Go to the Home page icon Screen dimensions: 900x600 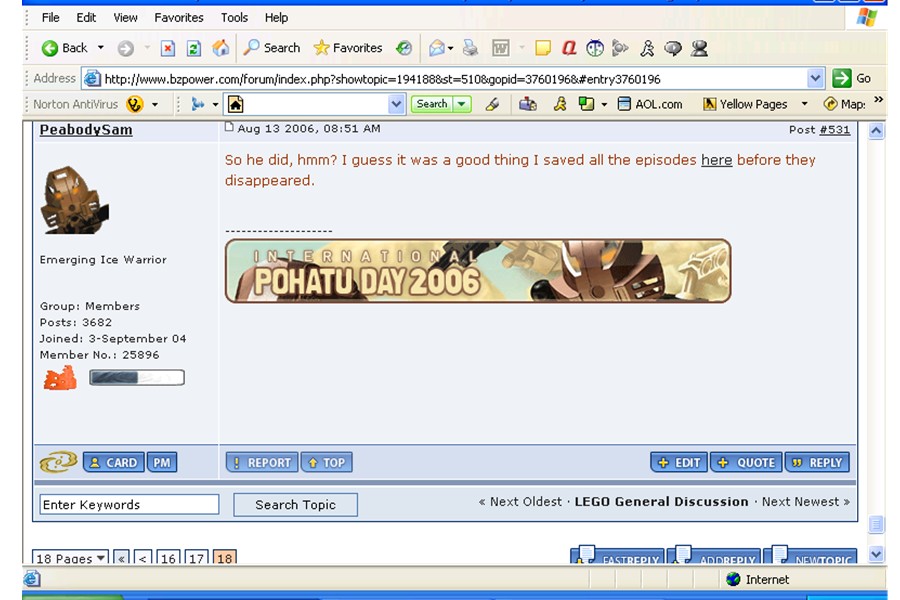220,48
